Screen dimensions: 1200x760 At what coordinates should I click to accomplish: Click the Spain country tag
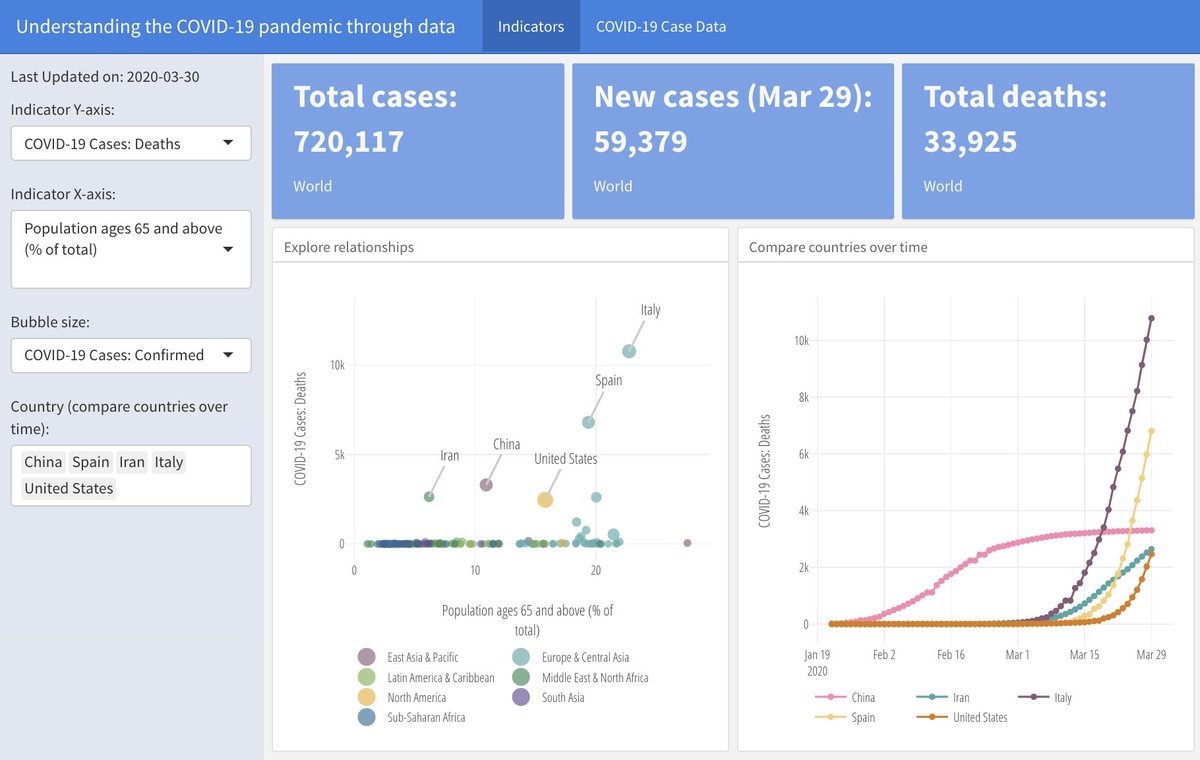91,462
